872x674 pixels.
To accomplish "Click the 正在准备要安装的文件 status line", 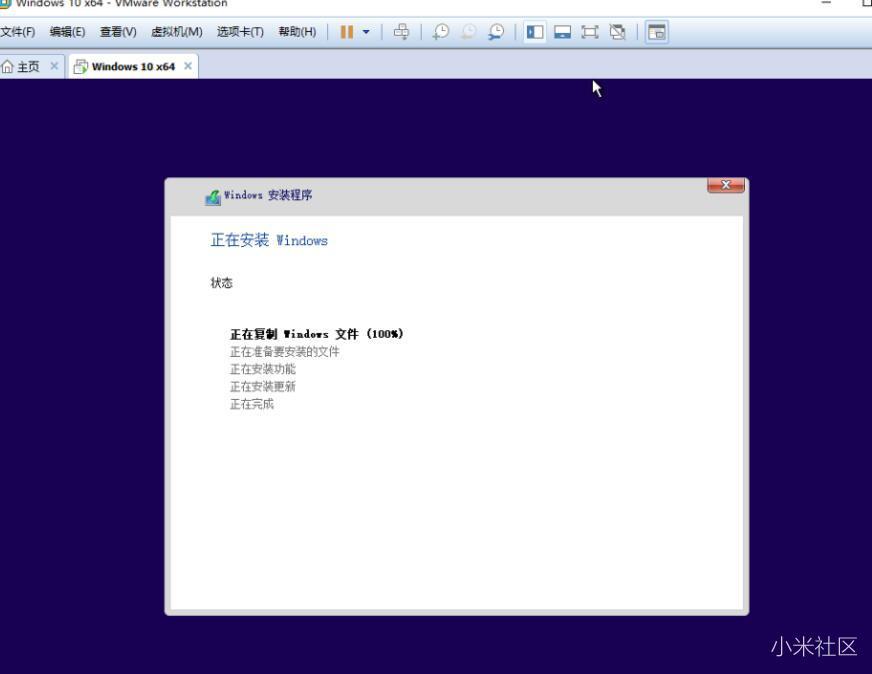I will pyautogui.click(x=284, y=351).
